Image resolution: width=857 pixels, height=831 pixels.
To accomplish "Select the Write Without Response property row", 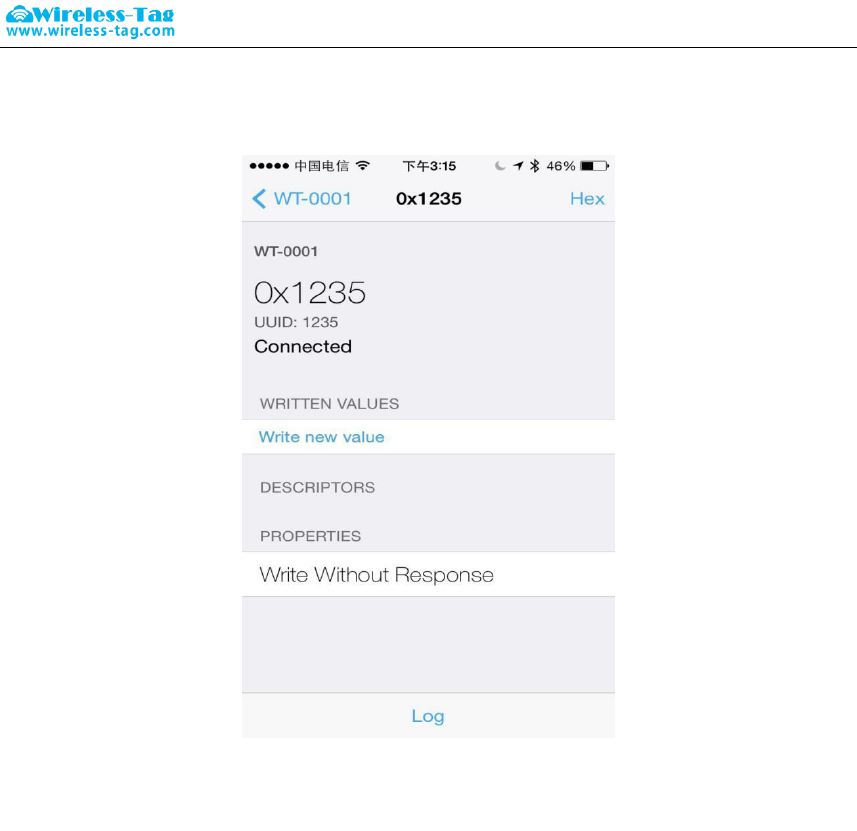I will (x=428, y=574).
